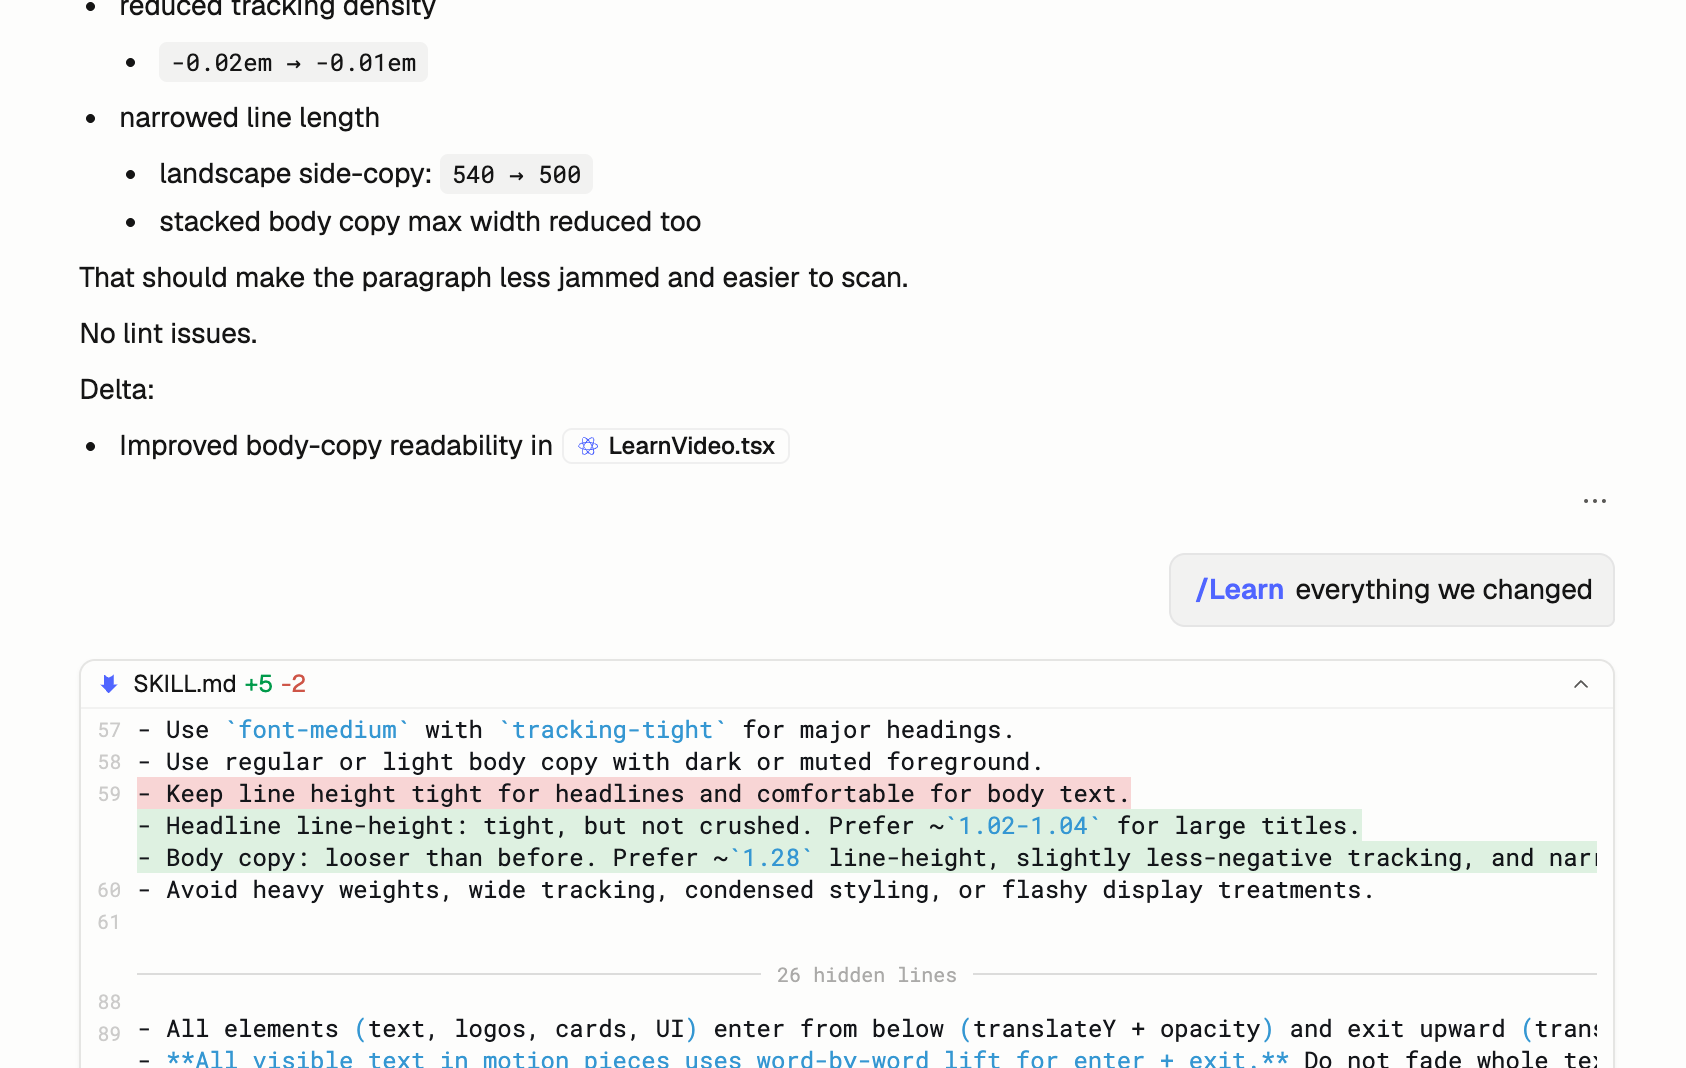The height and width of the screenshot is (1068, 1686).
Task: Click the red -2 deletions count
Action: 293,684
